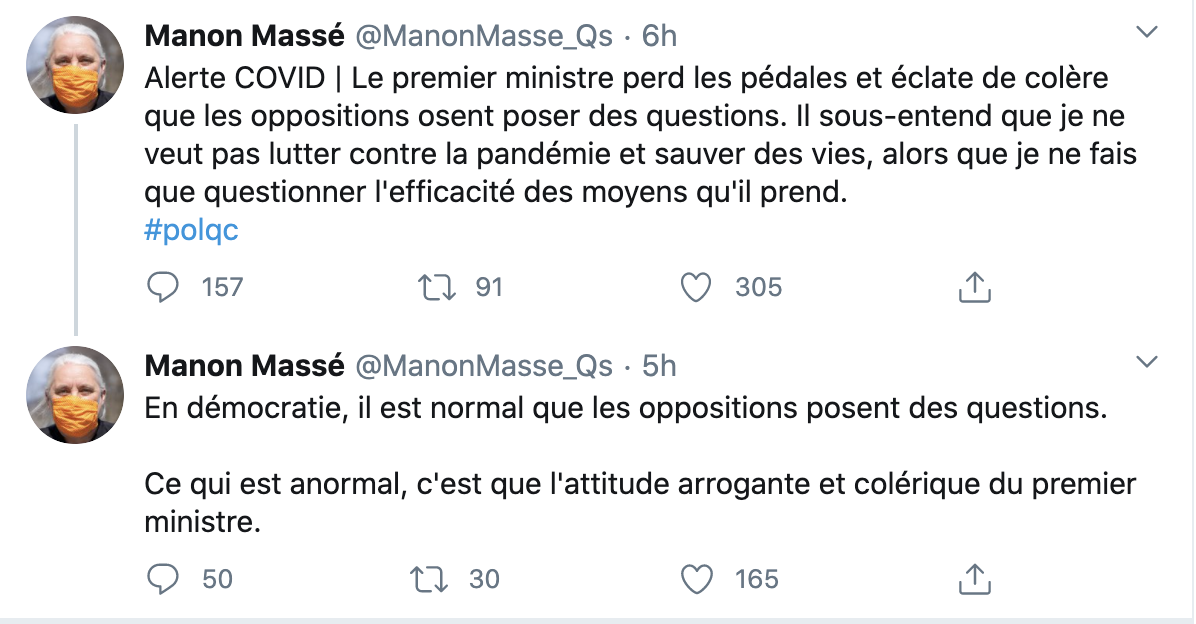View the first tweet's profile avatar
The width and height of the screenshot is (1196, 624).
point(75,65)
